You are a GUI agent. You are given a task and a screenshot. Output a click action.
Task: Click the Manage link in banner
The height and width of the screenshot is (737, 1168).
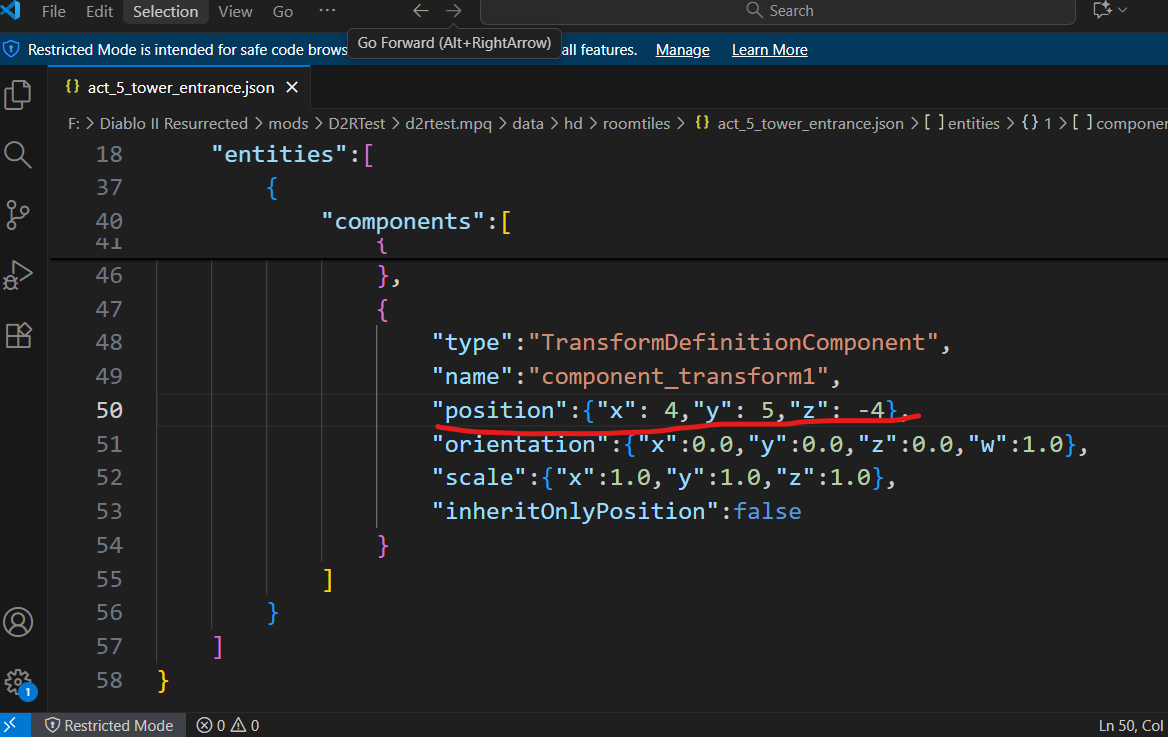point(682,49)
